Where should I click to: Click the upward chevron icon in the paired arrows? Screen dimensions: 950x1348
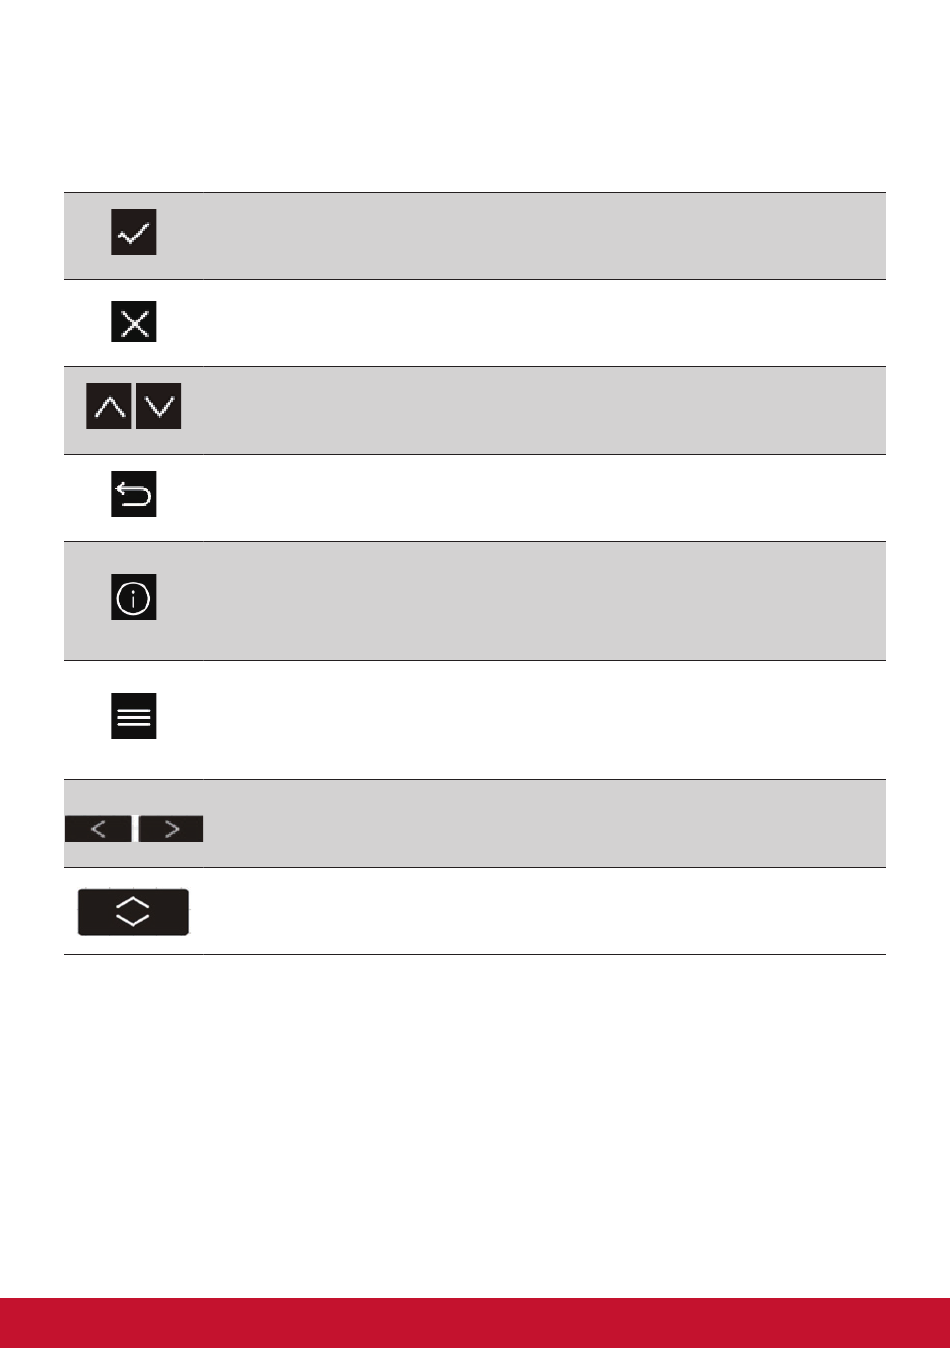click(x=109, y=406)
